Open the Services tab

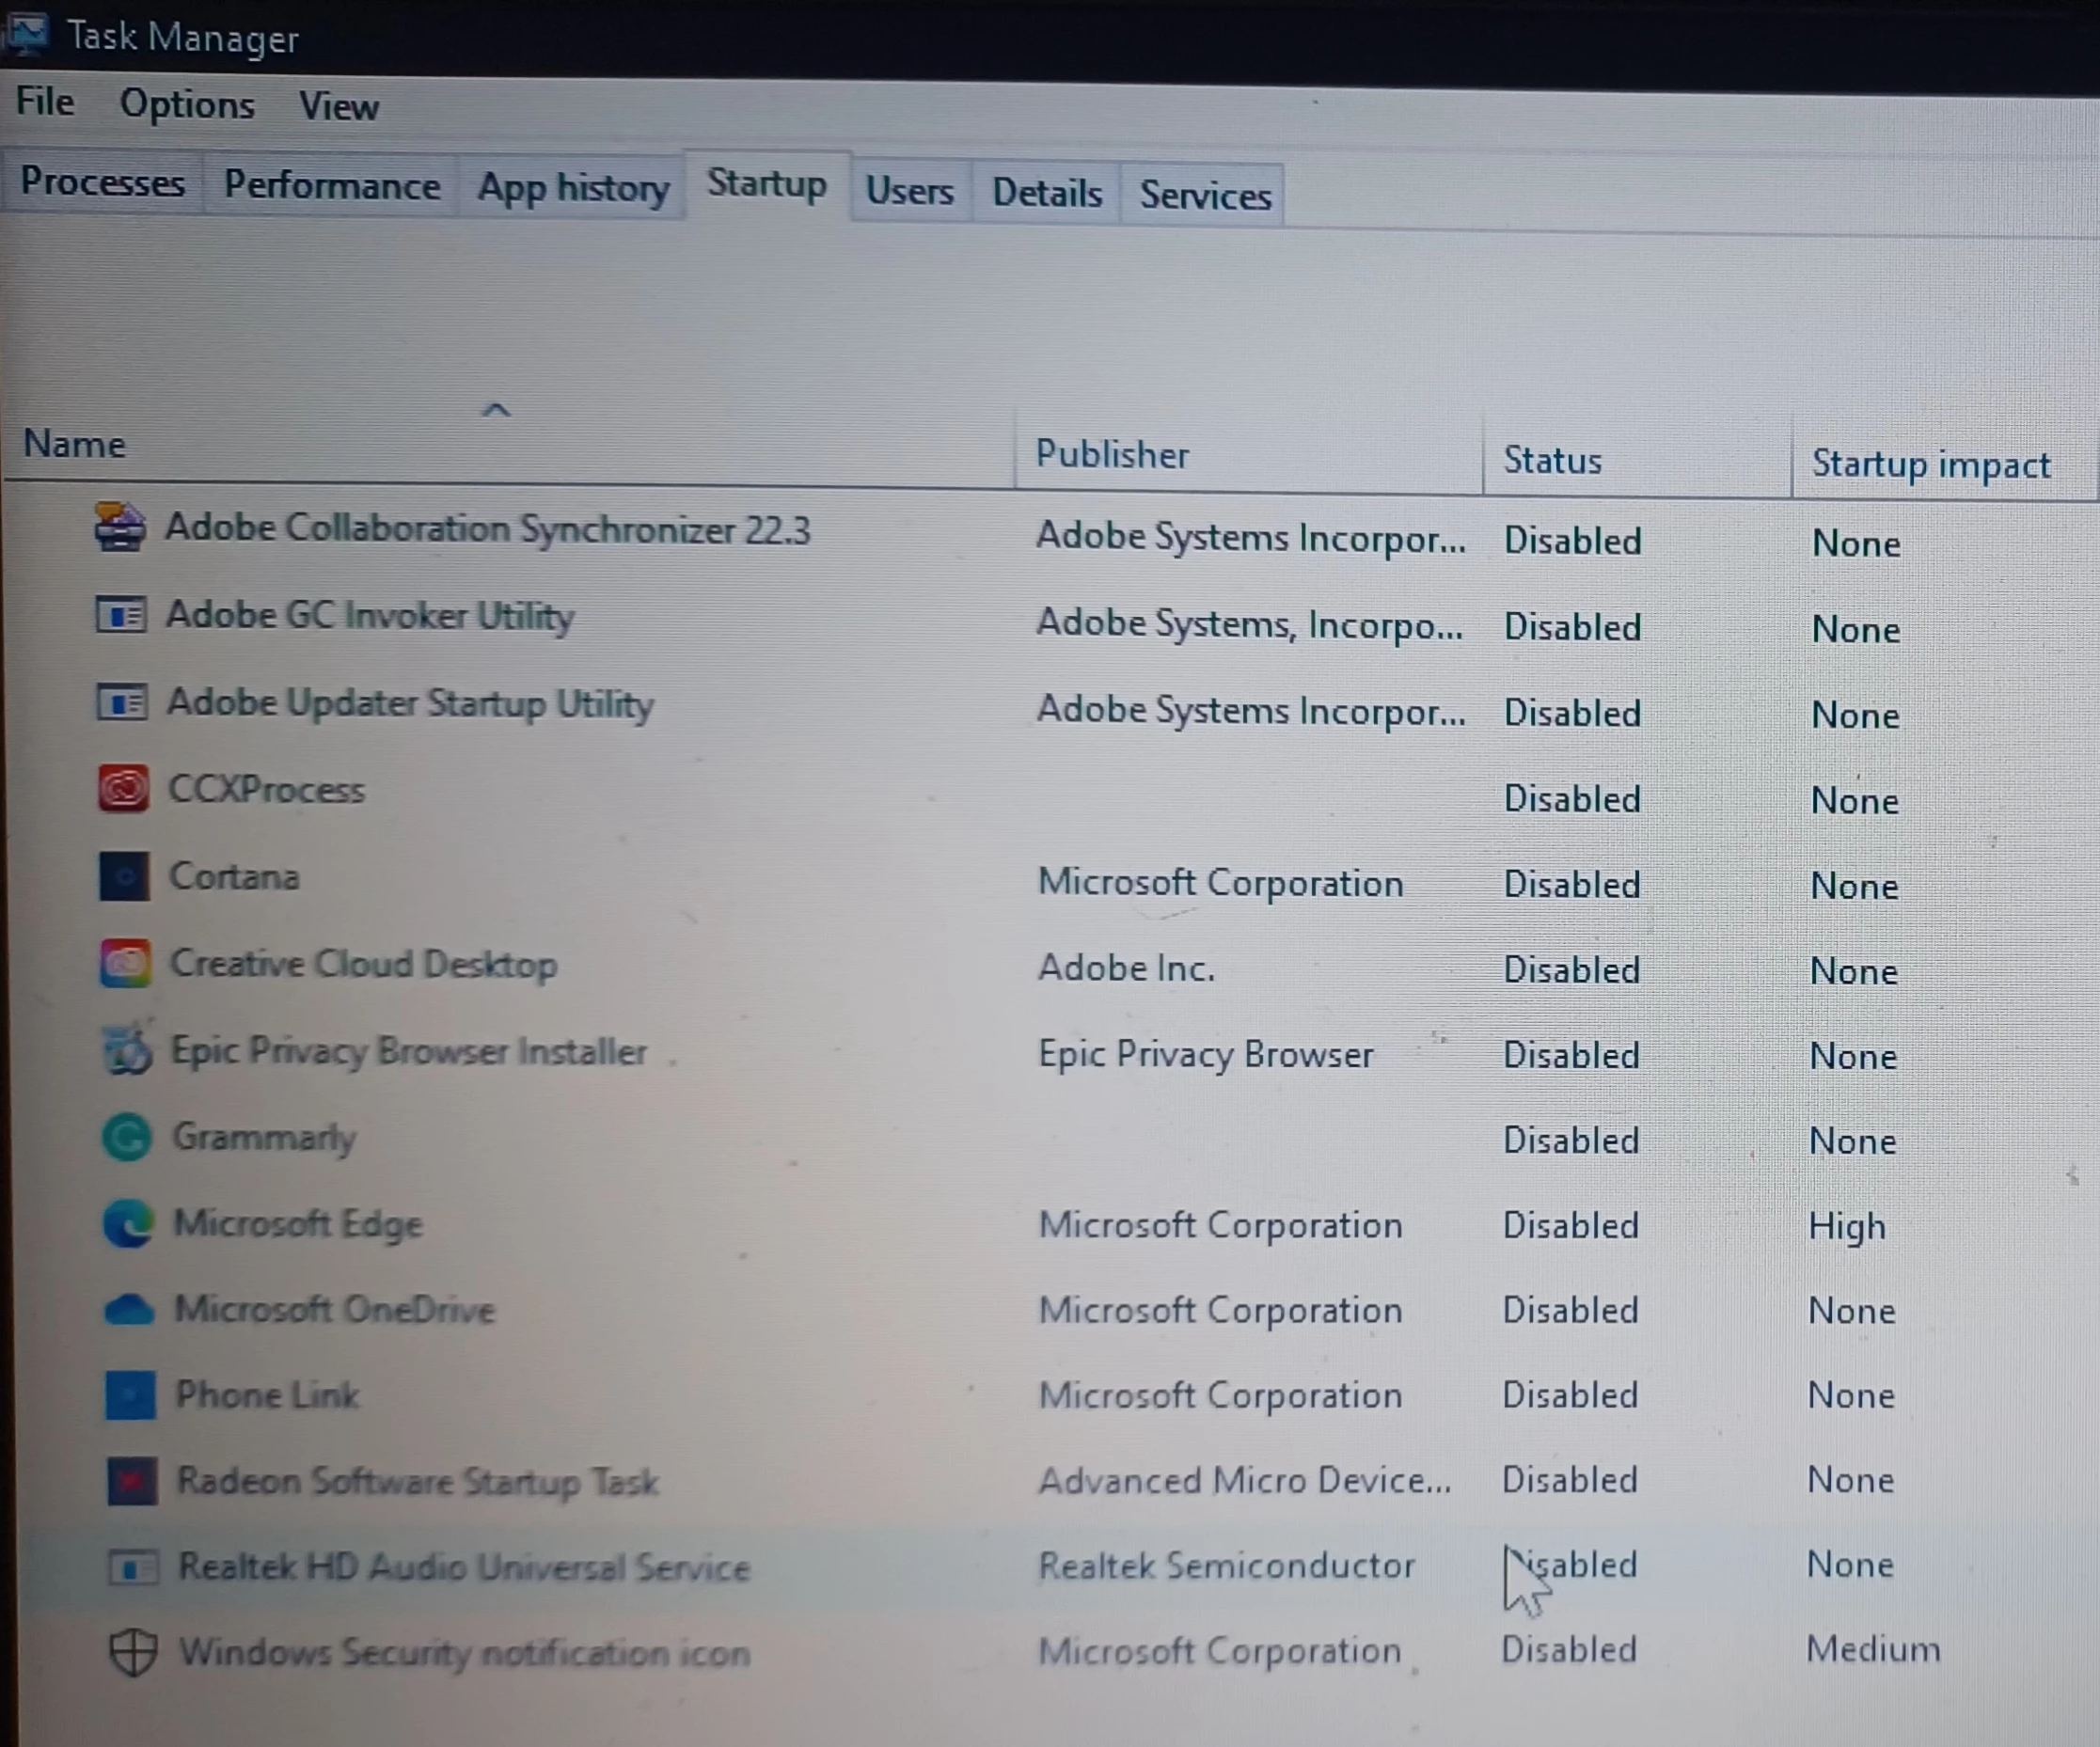coord(1205,195)
